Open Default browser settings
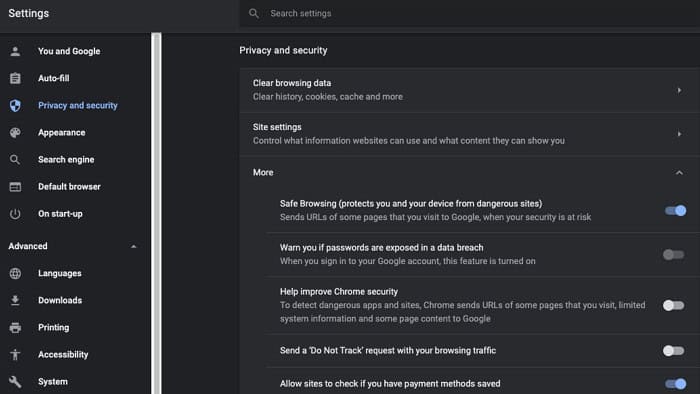The width and height of the screenshot is (700, 394). point(69,187)
